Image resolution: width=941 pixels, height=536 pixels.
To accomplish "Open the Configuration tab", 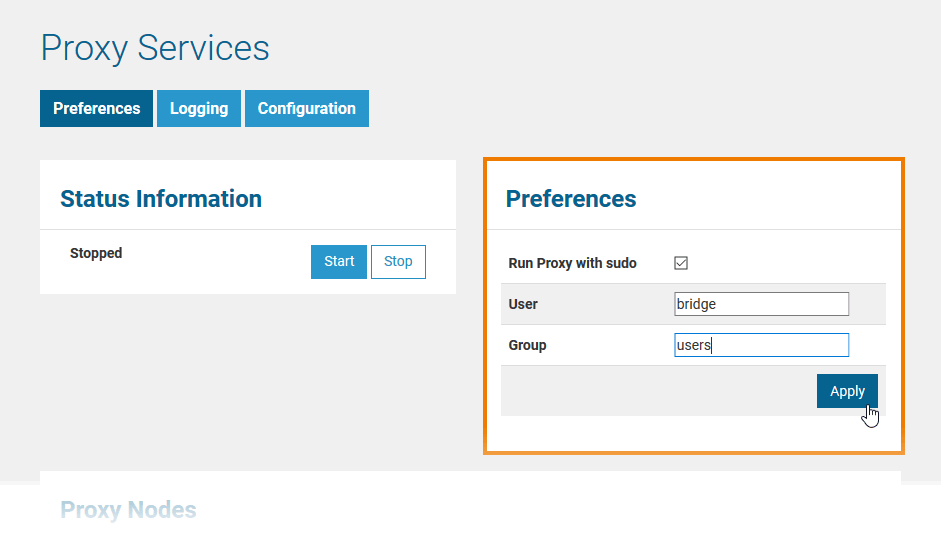I will [306, 109].
